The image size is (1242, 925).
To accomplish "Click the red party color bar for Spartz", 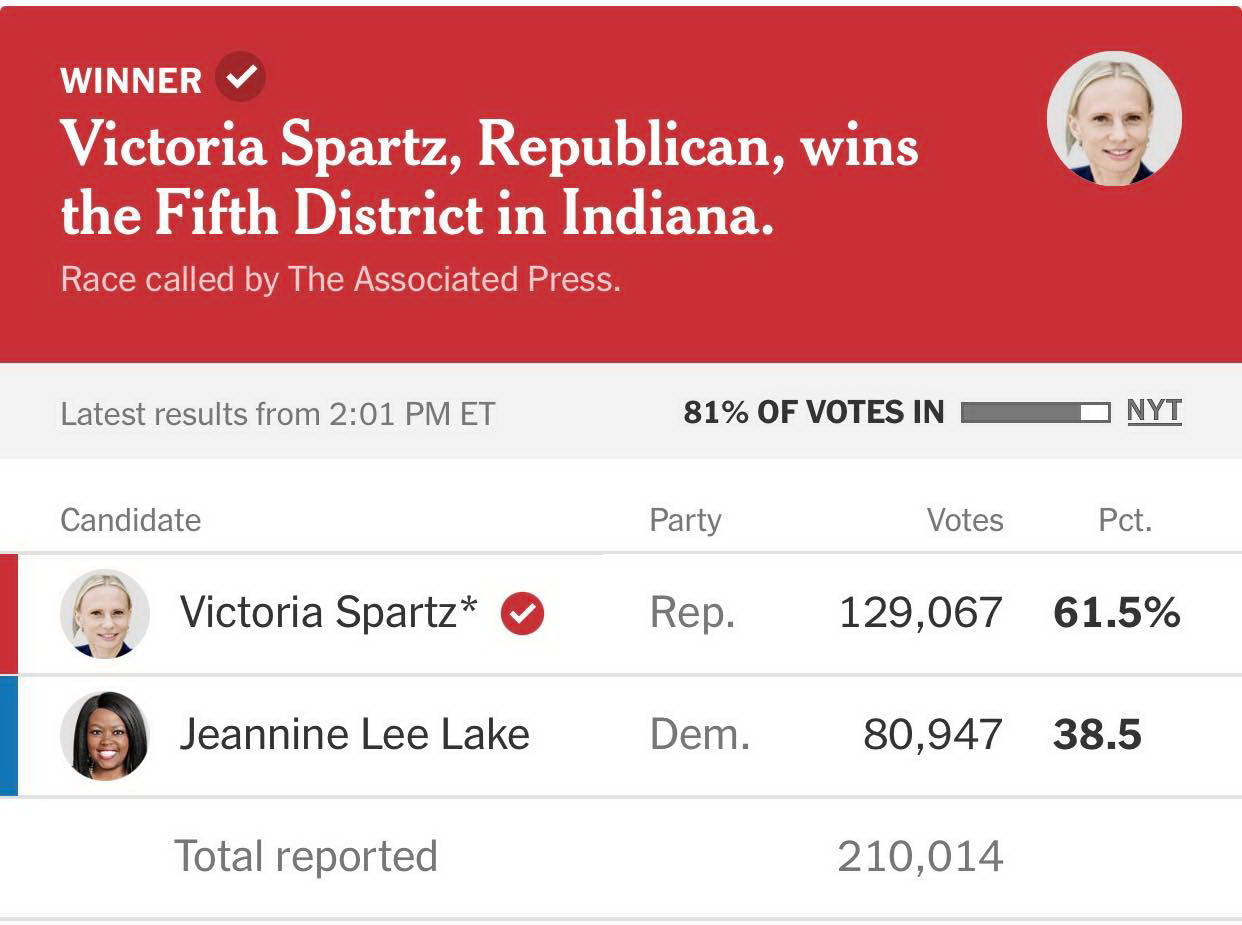I will click(x=9, y=613).
